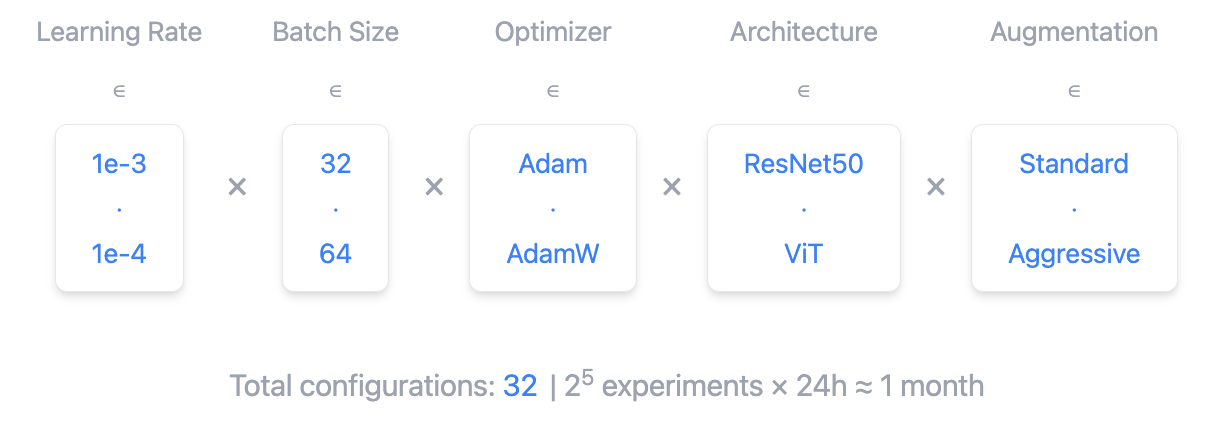Click the total configurations number 32

click(520, 386)
